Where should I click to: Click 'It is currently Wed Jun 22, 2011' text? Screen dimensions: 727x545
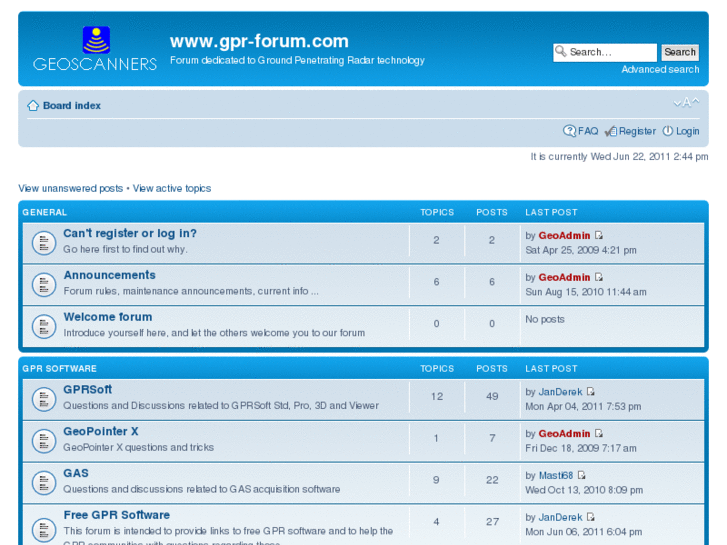619,157
